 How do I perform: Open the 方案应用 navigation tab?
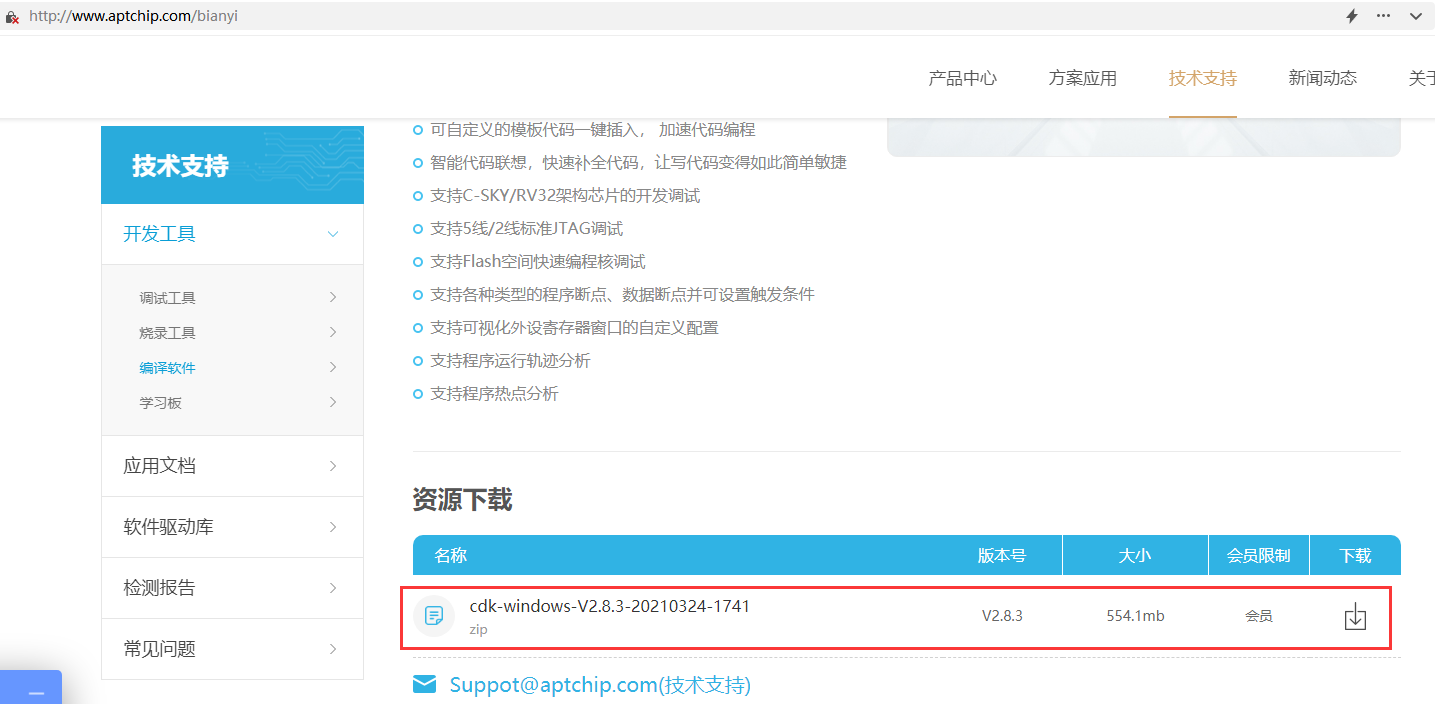point(1082,78)
